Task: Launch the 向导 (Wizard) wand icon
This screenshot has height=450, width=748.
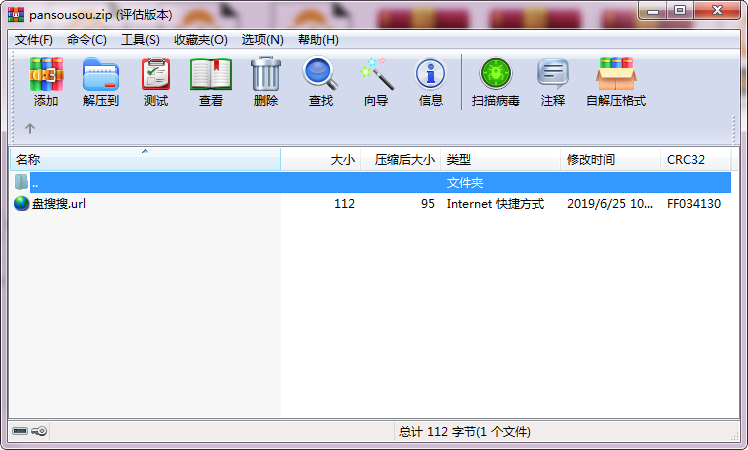Action: pos(376,74)
